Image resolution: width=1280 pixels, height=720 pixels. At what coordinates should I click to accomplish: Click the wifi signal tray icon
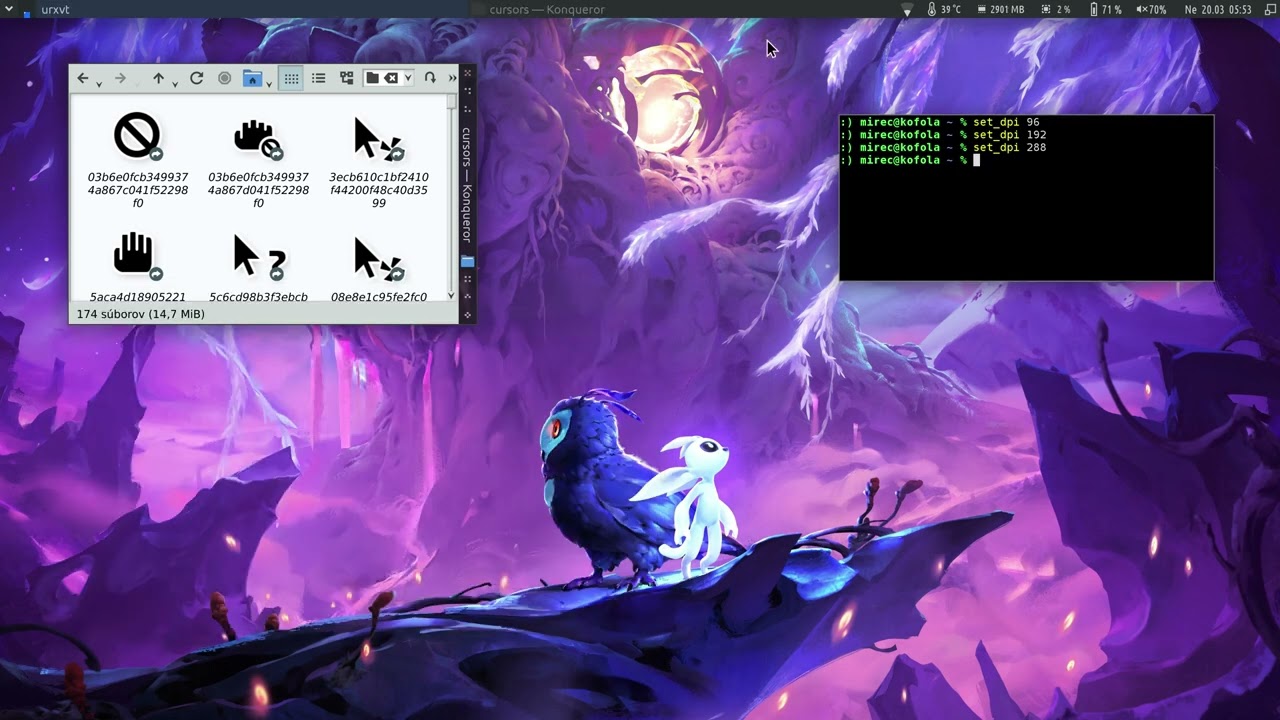907,9
